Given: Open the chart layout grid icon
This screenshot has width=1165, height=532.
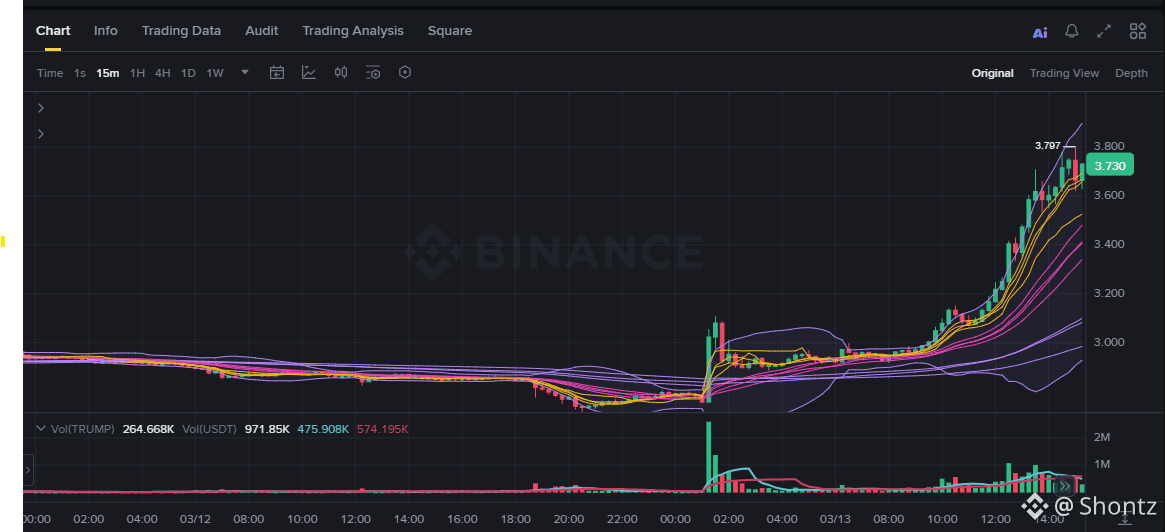Looking at the screenshot, I should (1138, 31).
